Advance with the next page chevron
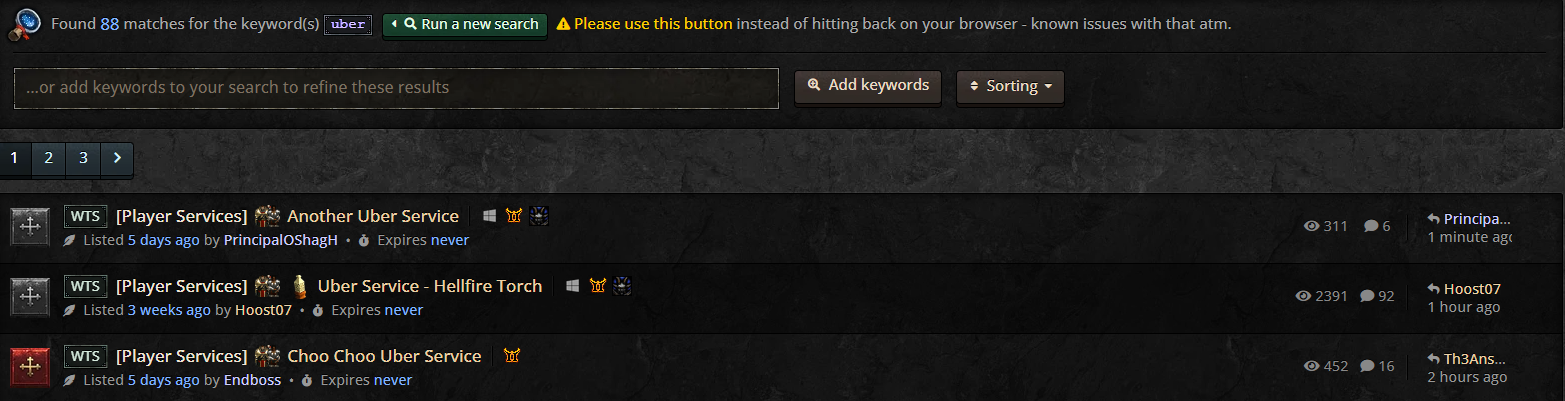Screen dimensions: 1565x401 (x=116, y=158)
